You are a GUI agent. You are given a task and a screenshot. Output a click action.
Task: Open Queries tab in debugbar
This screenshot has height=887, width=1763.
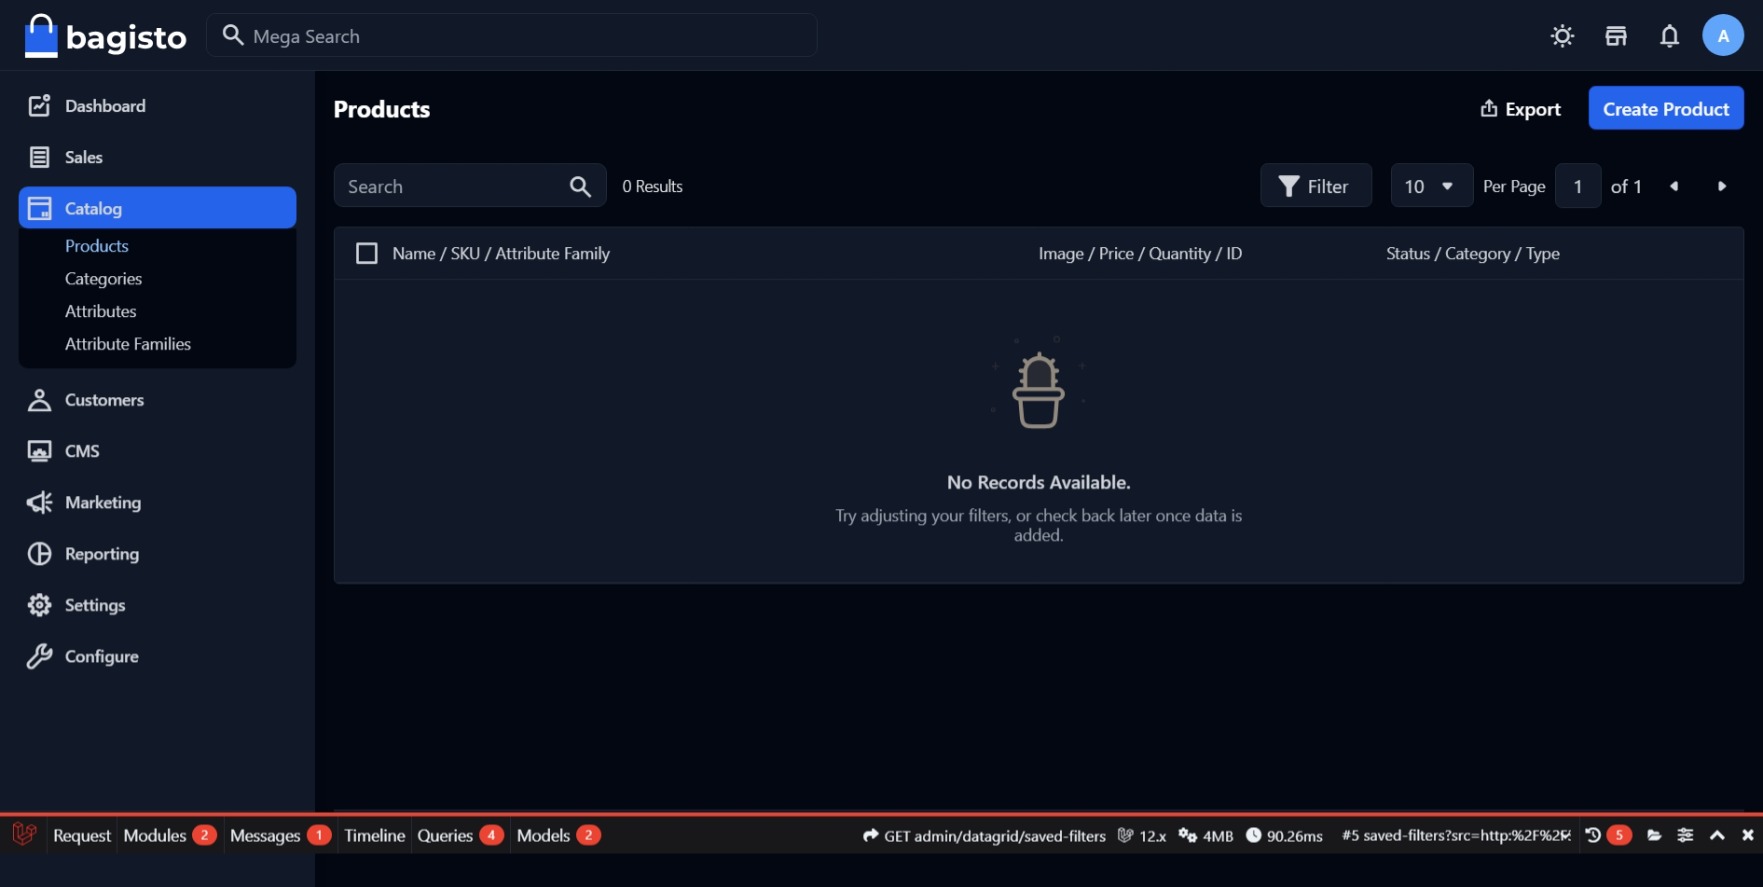[x=460, y=836]
